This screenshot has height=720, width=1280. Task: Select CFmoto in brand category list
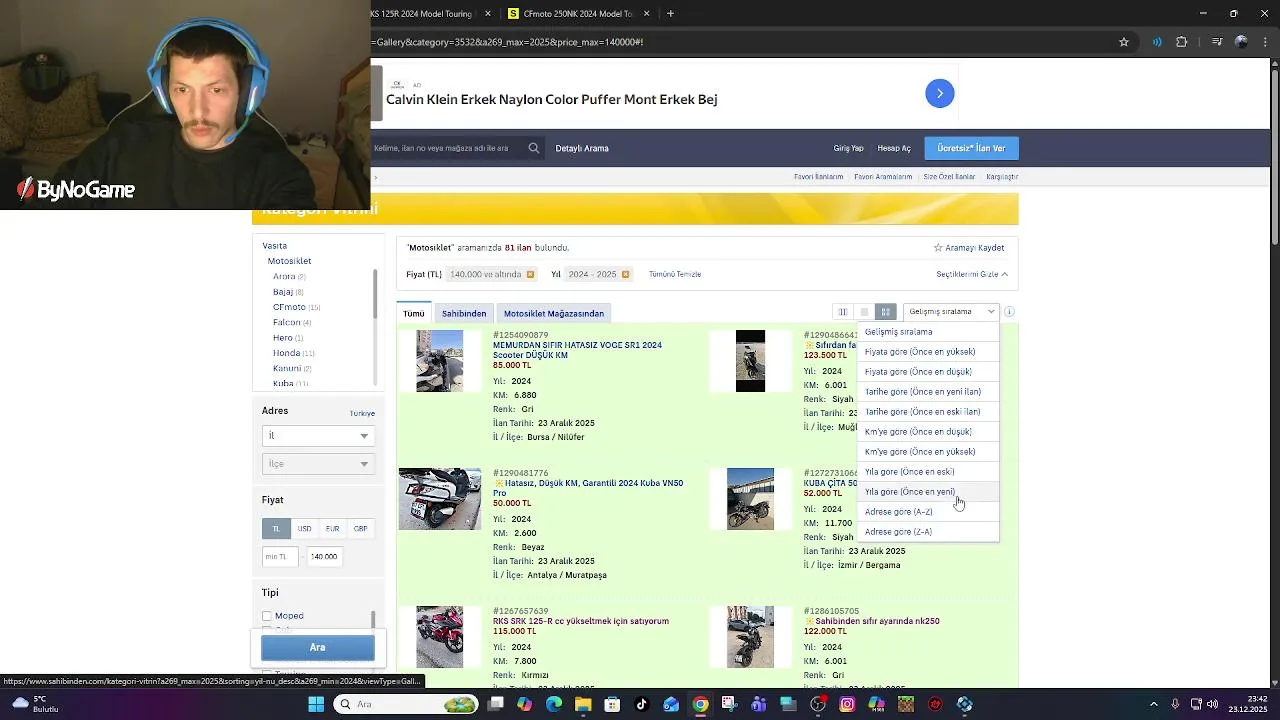pyautogui.click(x=289, y=307)
